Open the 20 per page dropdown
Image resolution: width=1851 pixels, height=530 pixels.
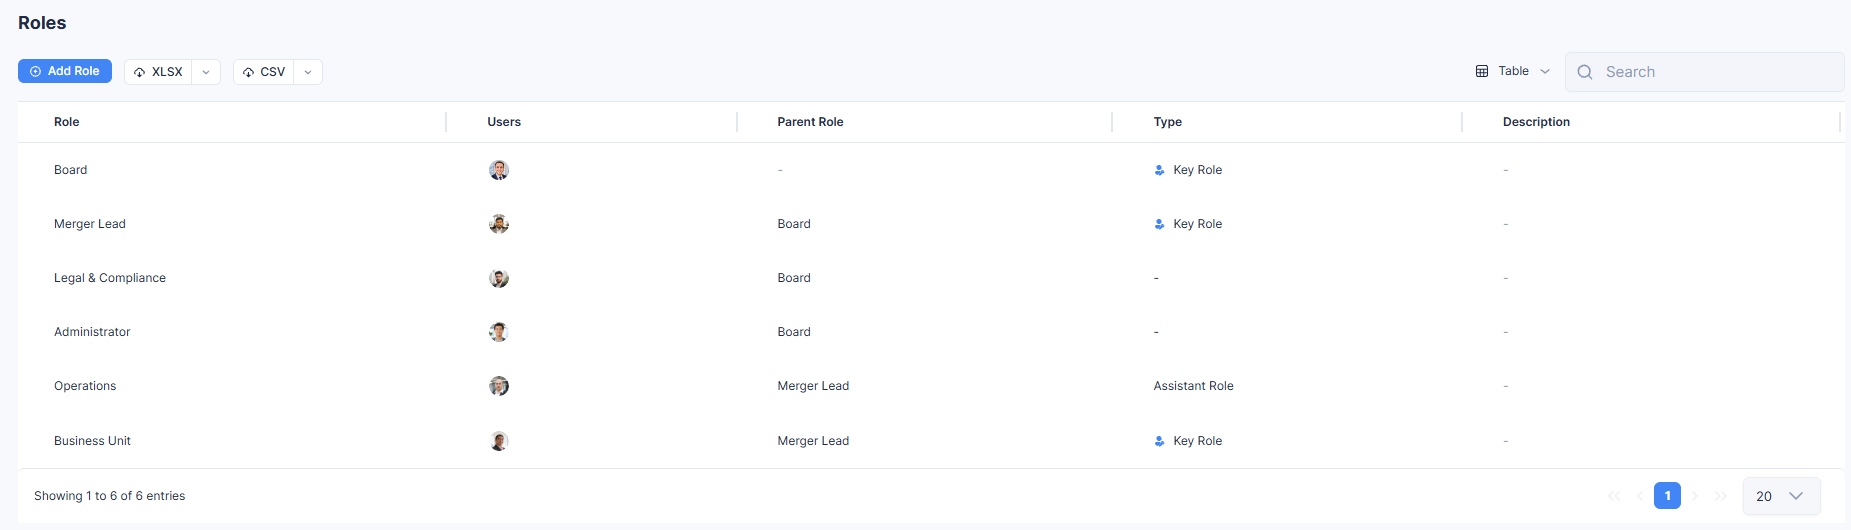[x=1781, y=496]
